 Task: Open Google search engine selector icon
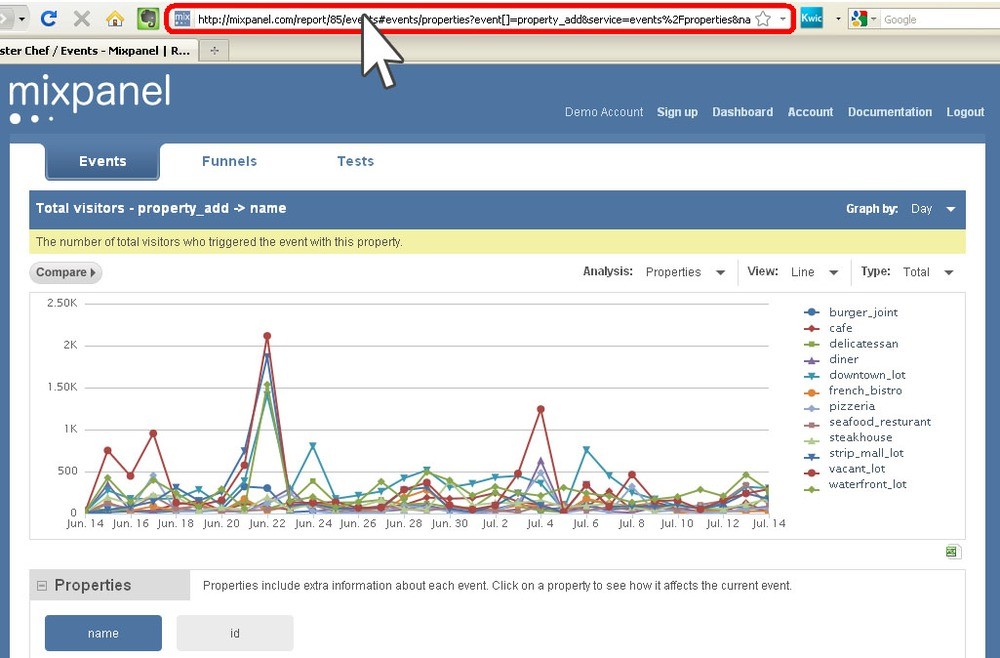859,19
